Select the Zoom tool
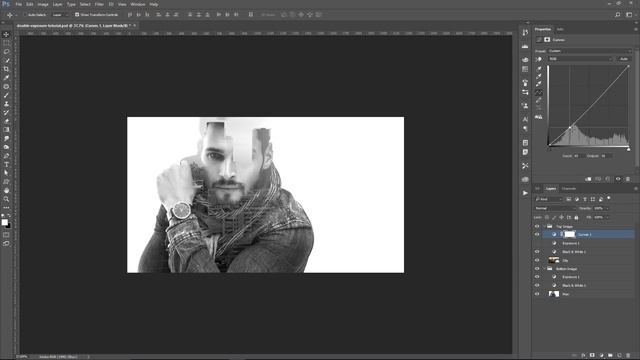This screenshot has height=360, width=640. (6, 199)
